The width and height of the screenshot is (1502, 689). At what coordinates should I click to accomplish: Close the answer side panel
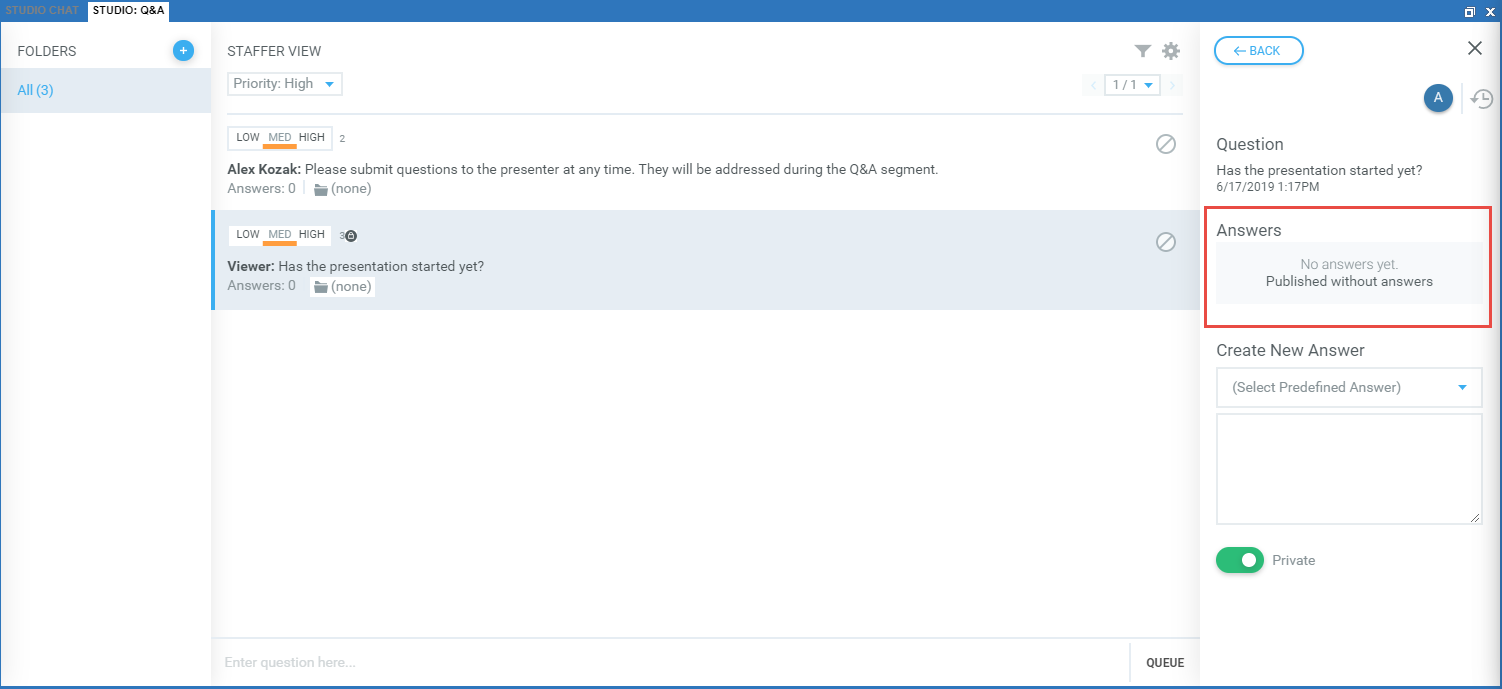point(1474,48)
